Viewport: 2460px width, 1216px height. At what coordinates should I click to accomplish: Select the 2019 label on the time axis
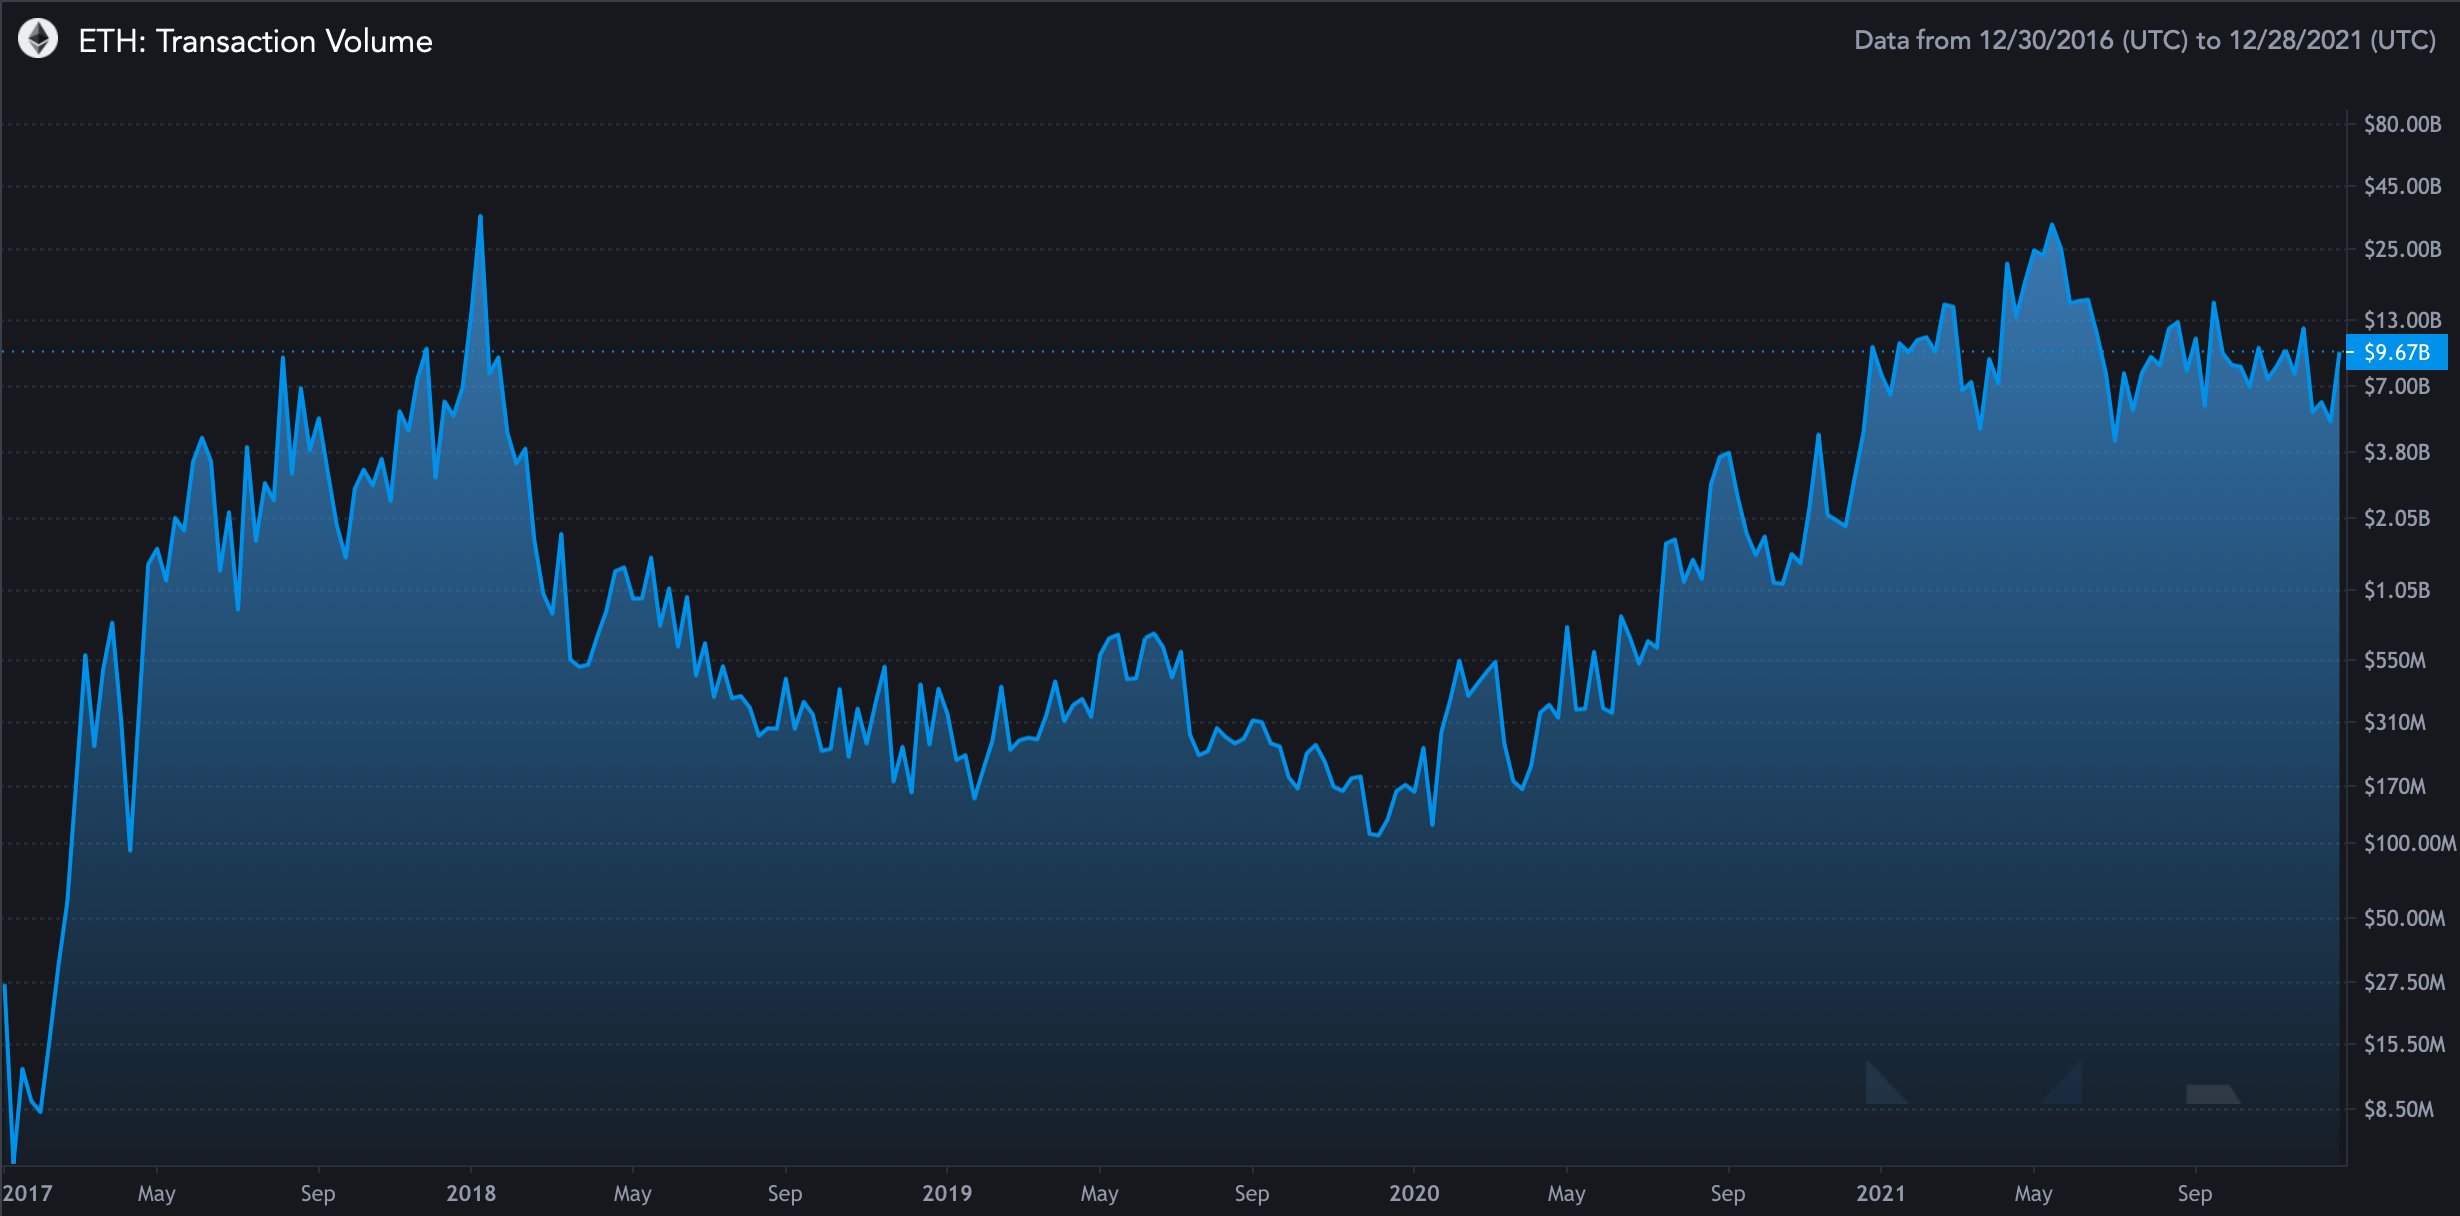click(946, 1193)
